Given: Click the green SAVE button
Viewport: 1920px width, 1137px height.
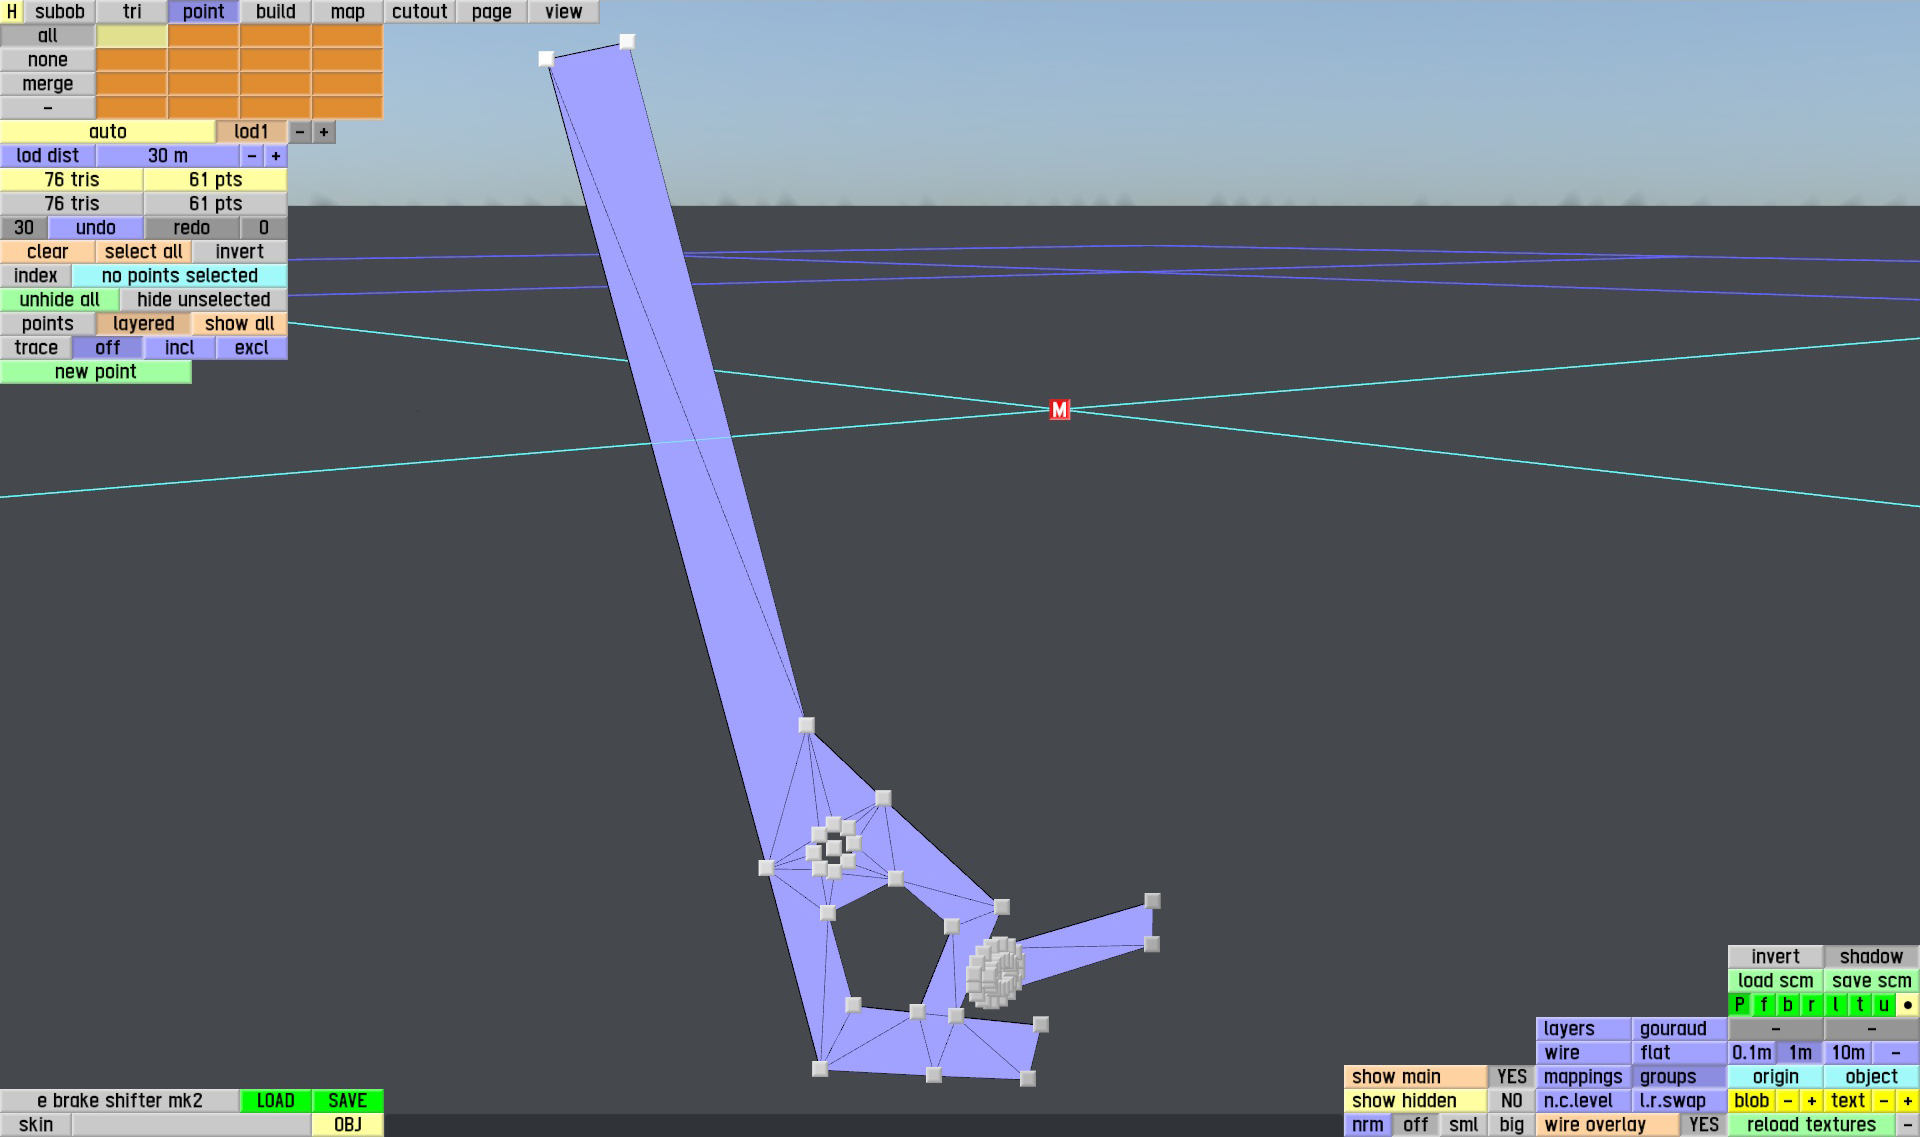Looking at the screenshot, I should 347,1101.
